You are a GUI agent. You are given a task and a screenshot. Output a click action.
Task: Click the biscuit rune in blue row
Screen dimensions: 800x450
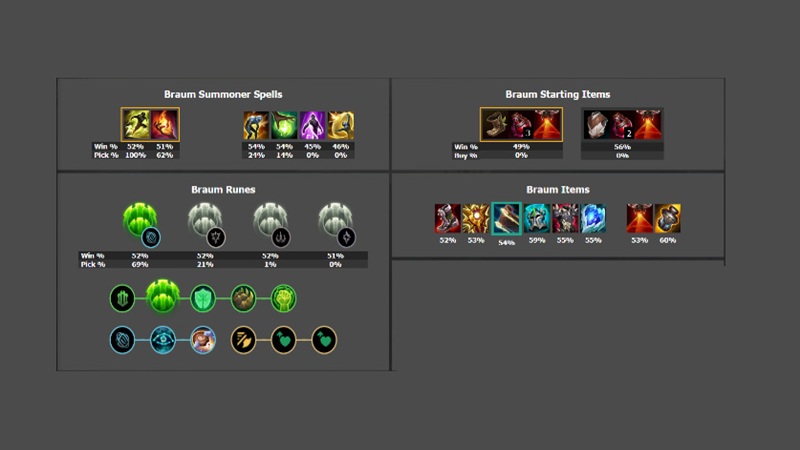tap(203, 340)
